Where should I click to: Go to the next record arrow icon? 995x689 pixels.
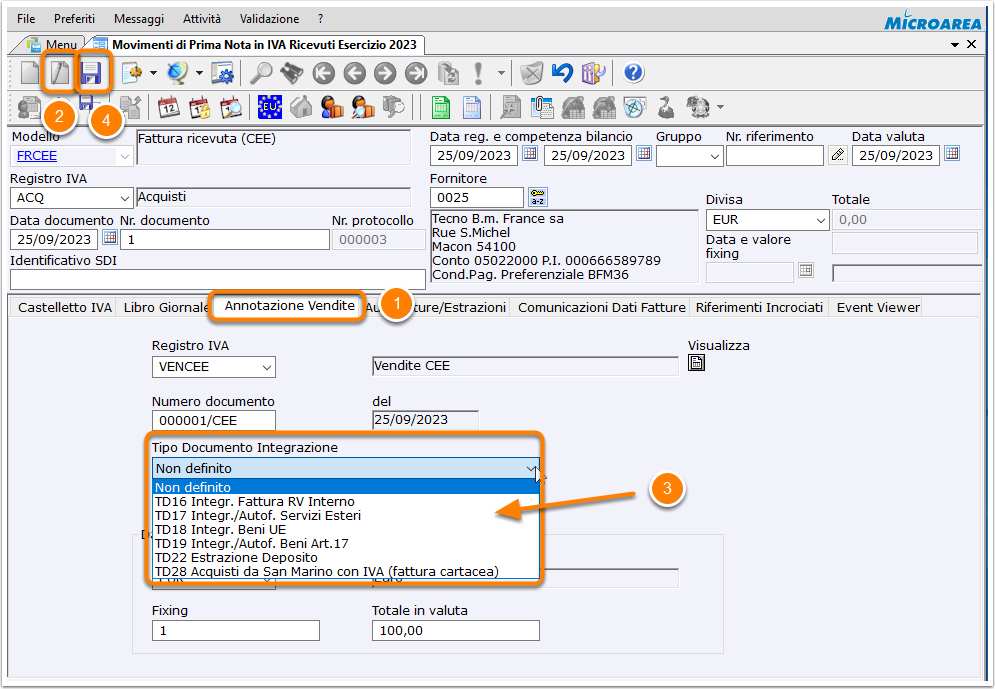[x=385, y=74]
